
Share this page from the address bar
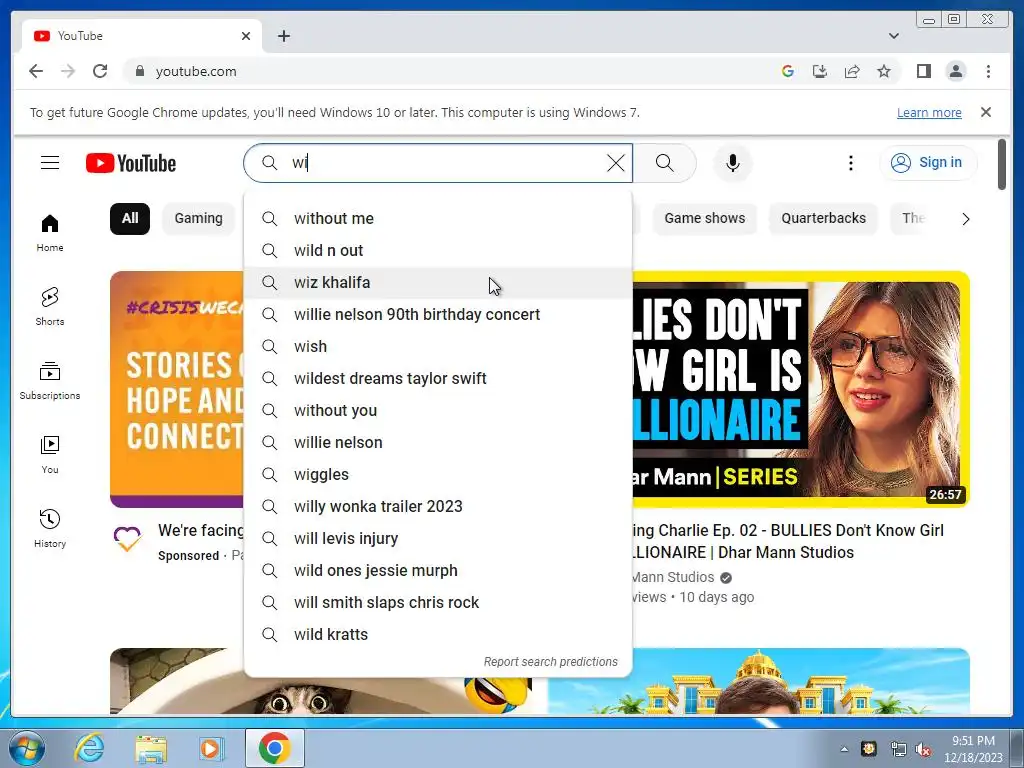[852, 71]
